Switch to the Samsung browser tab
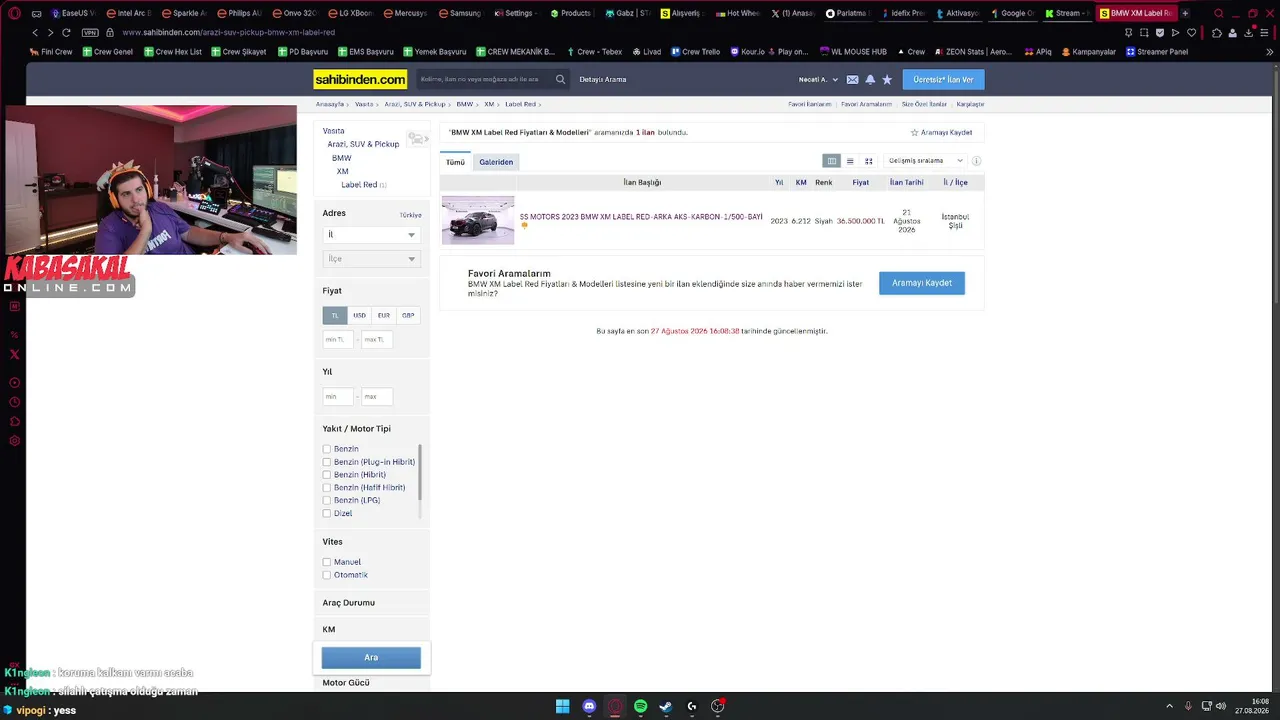 point(460,13)
